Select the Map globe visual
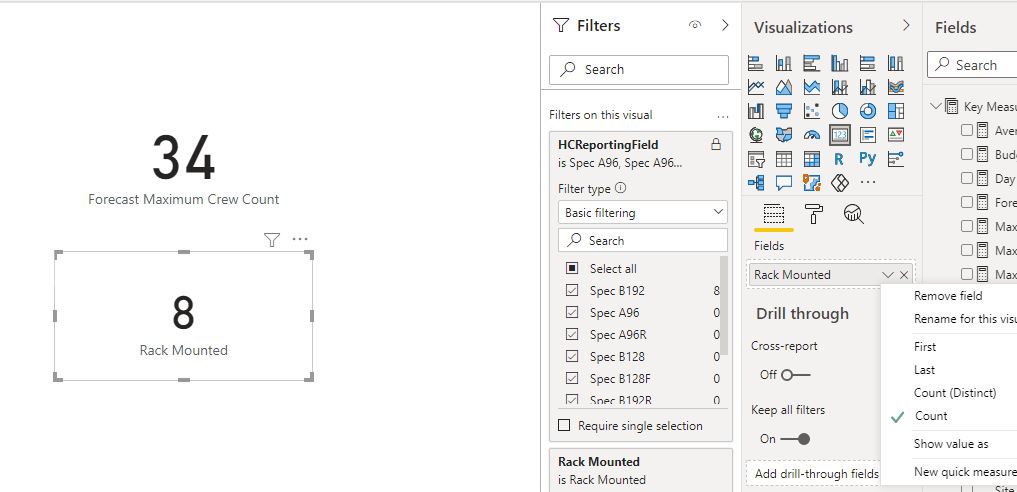The height and width of the screenshot is (492, 1017). [756, 135]
